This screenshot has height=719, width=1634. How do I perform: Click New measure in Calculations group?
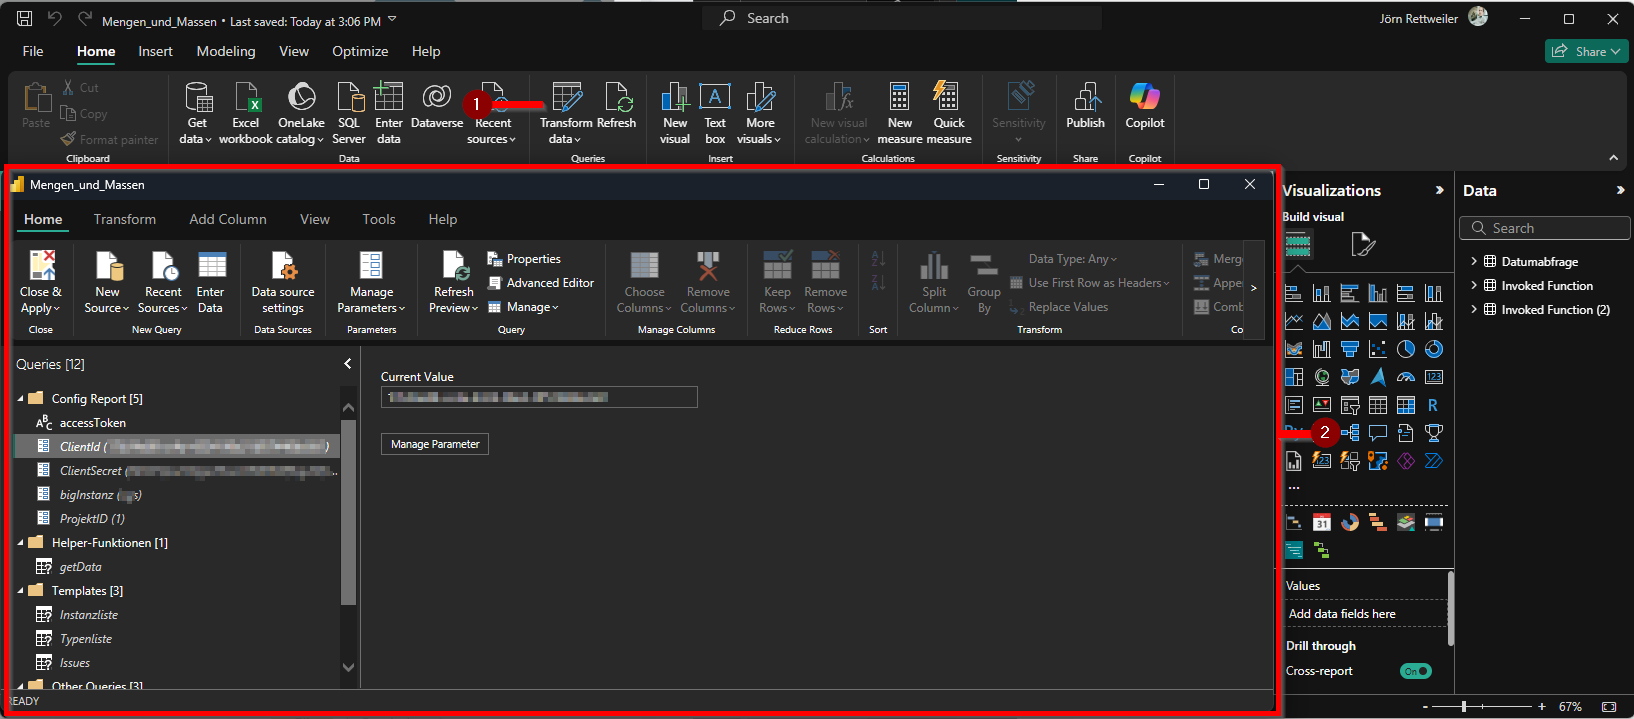pyautogui.click(x=900, y=113)
